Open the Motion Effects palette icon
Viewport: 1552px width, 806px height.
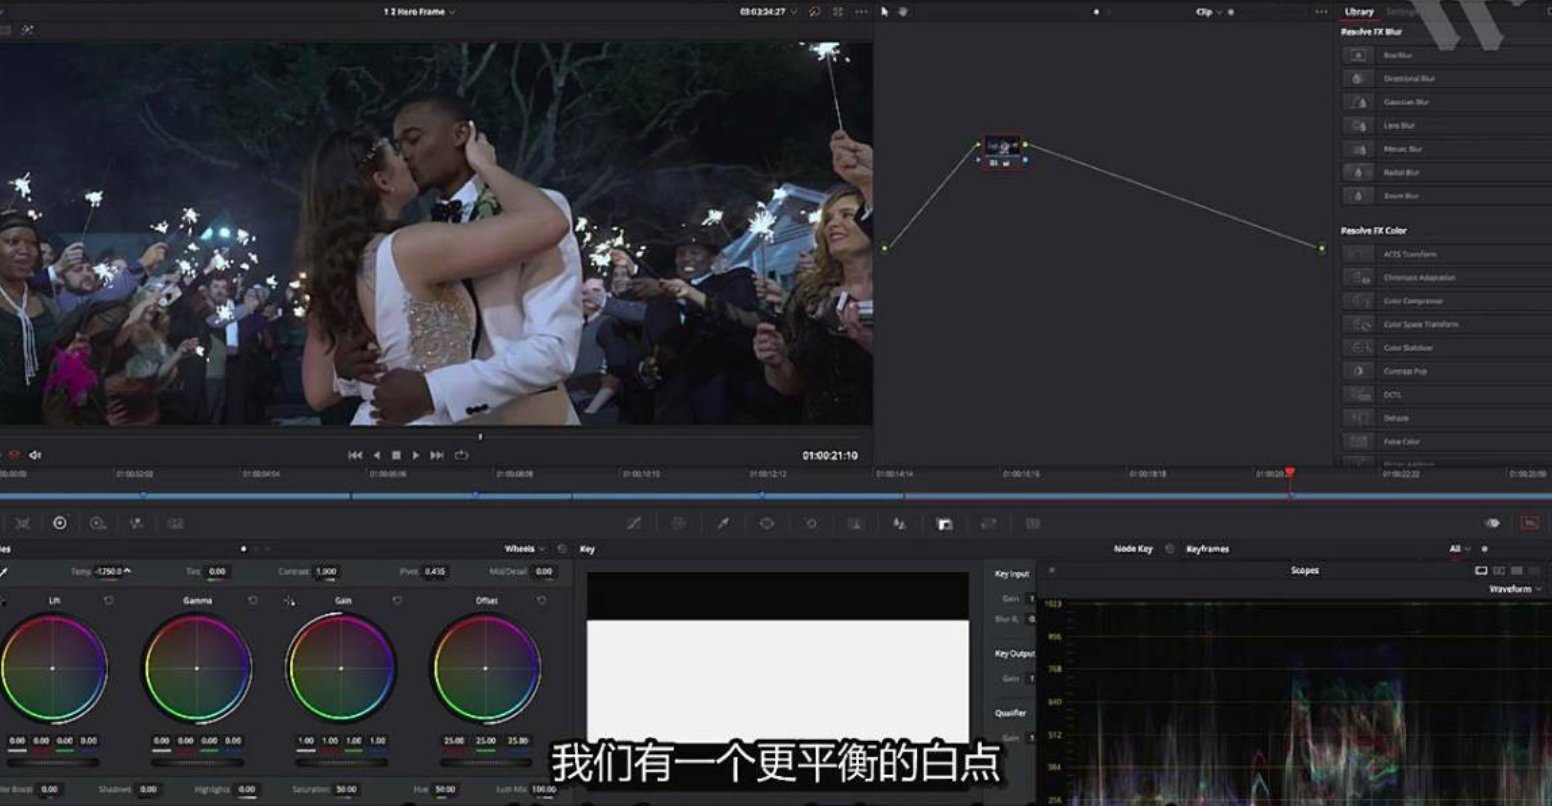[x=175, y=523]
